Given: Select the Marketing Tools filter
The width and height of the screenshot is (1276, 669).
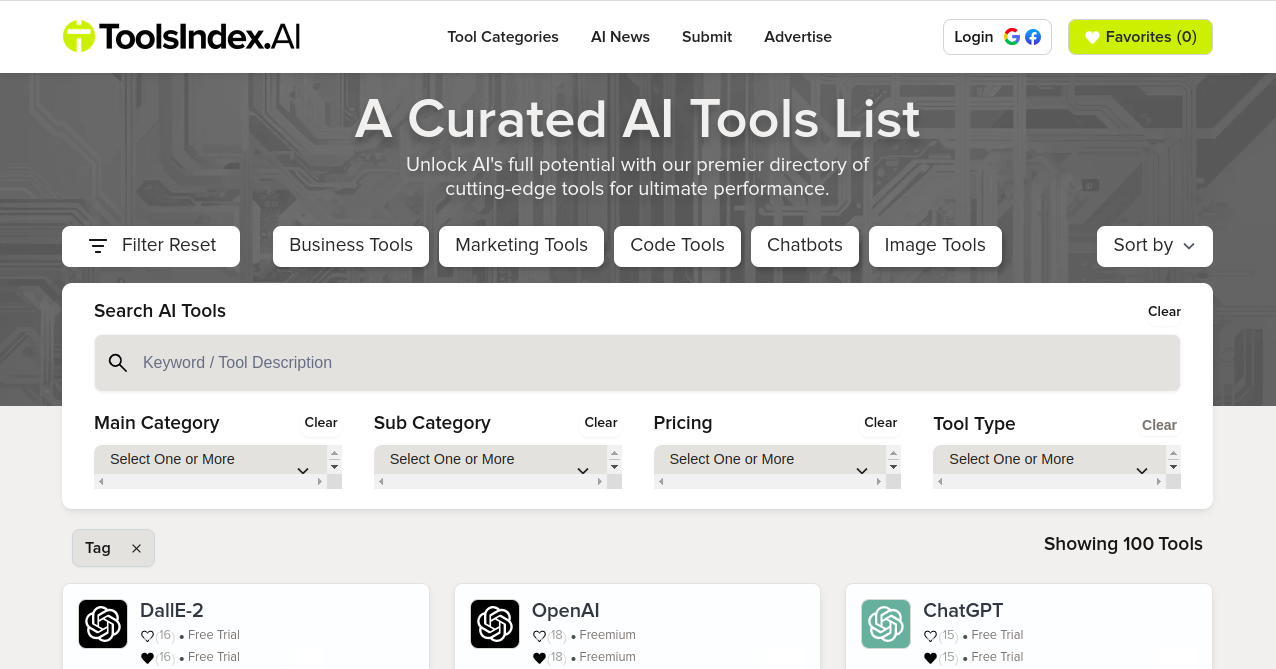Looking at the screenshot, I should (x=521, y=246).
